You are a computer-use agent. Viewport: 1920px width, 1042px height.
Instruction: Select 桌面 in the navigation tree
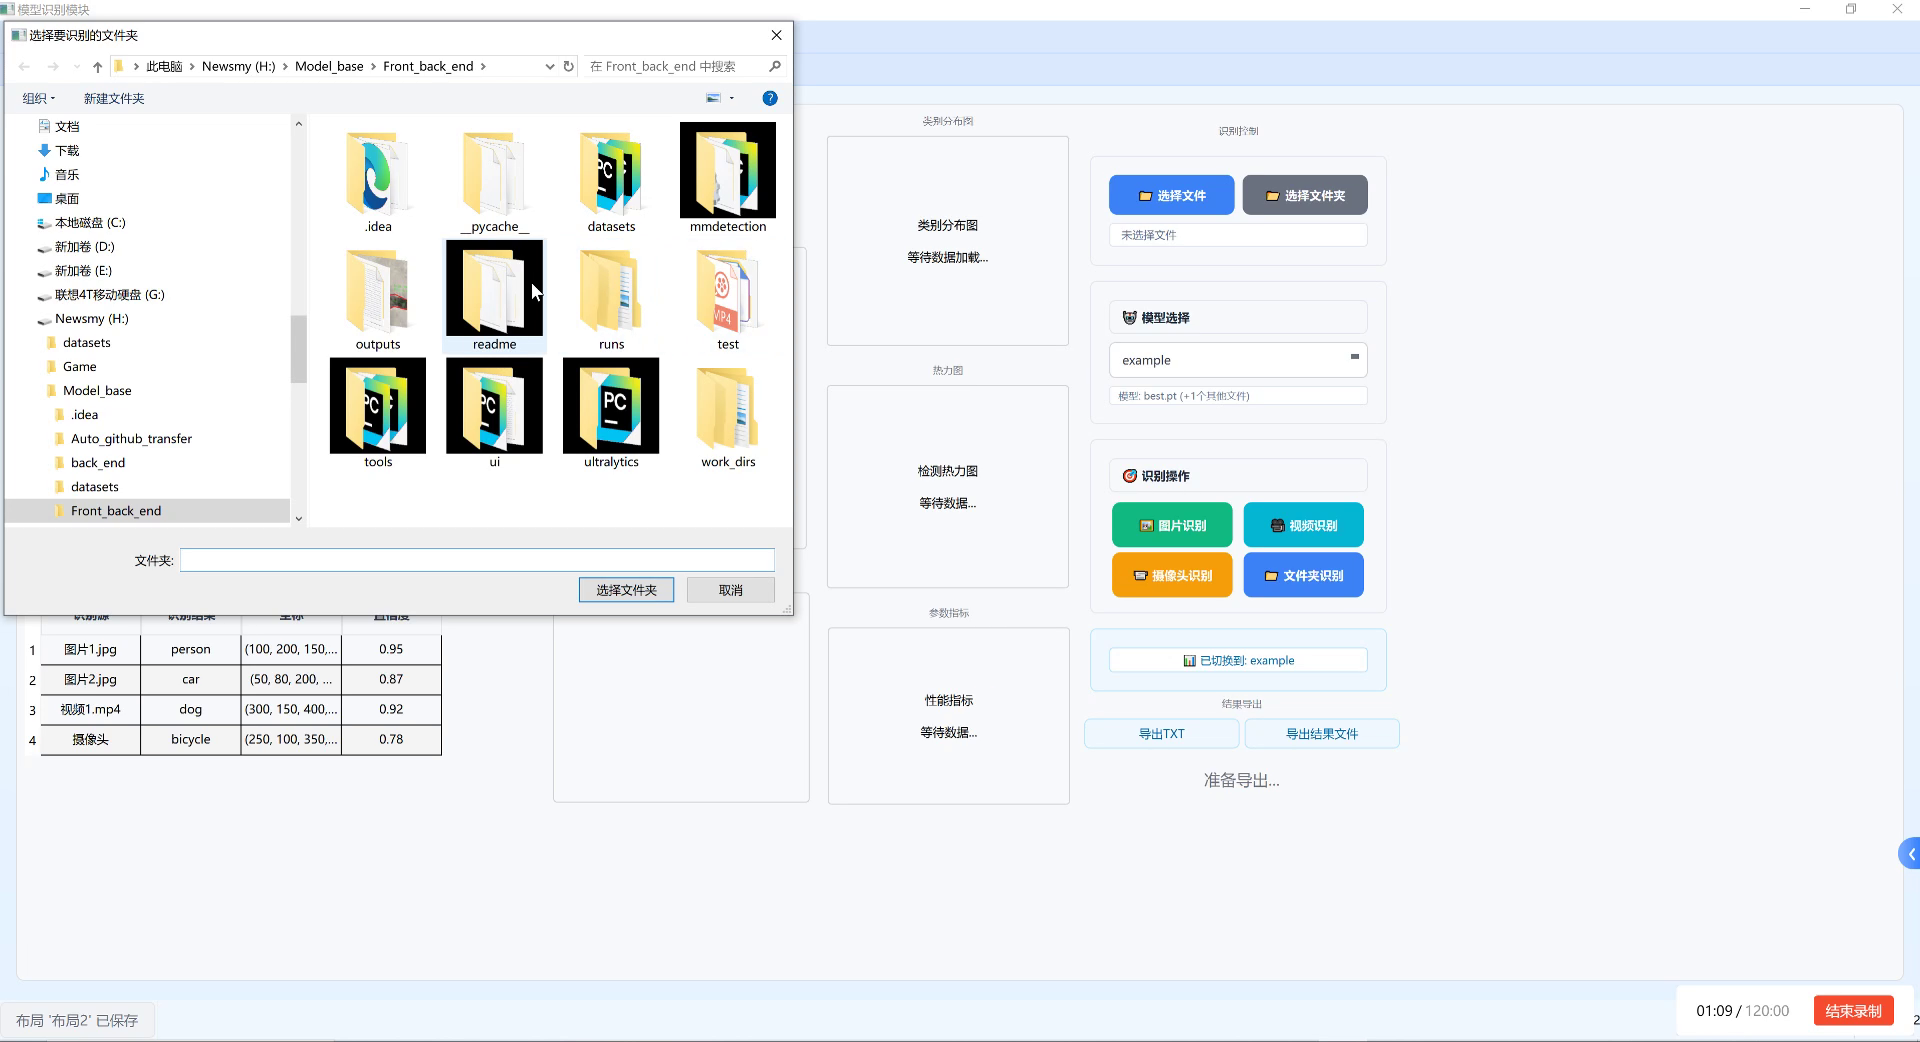pyautogui.click(x=67, y=198)
